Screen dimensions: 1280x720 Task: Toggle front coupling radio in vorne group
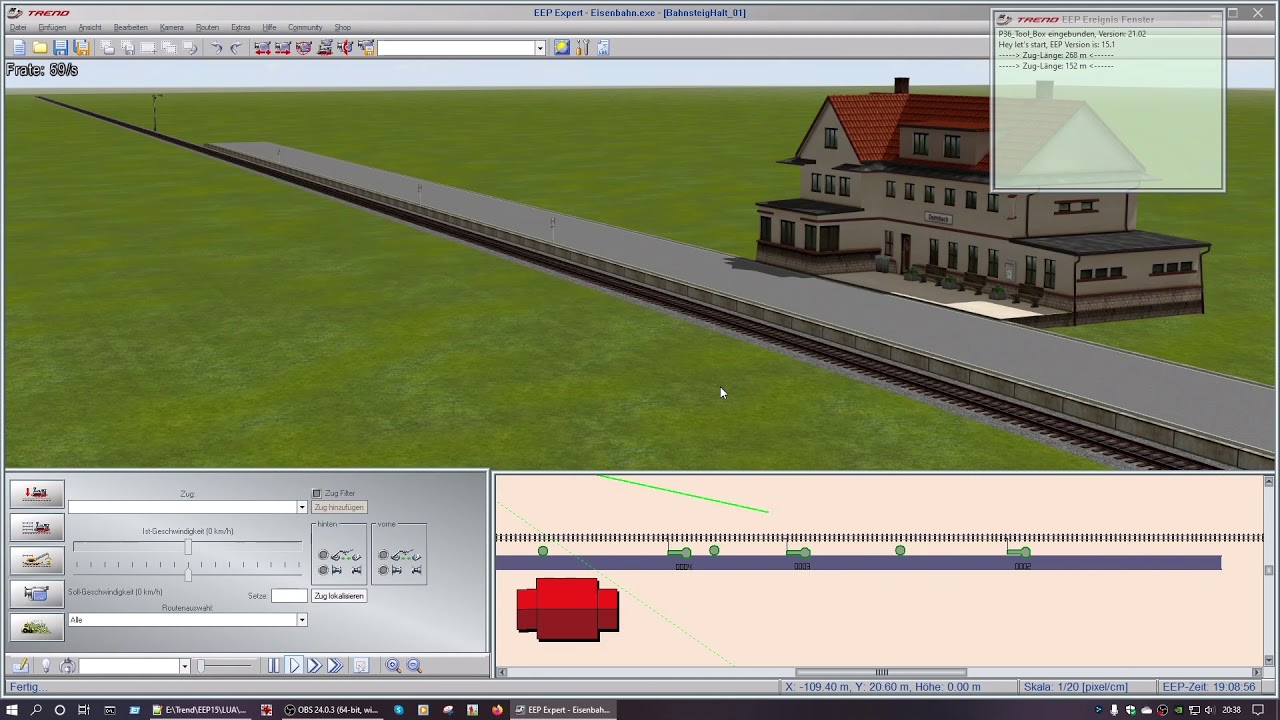(x=383, y=556)
